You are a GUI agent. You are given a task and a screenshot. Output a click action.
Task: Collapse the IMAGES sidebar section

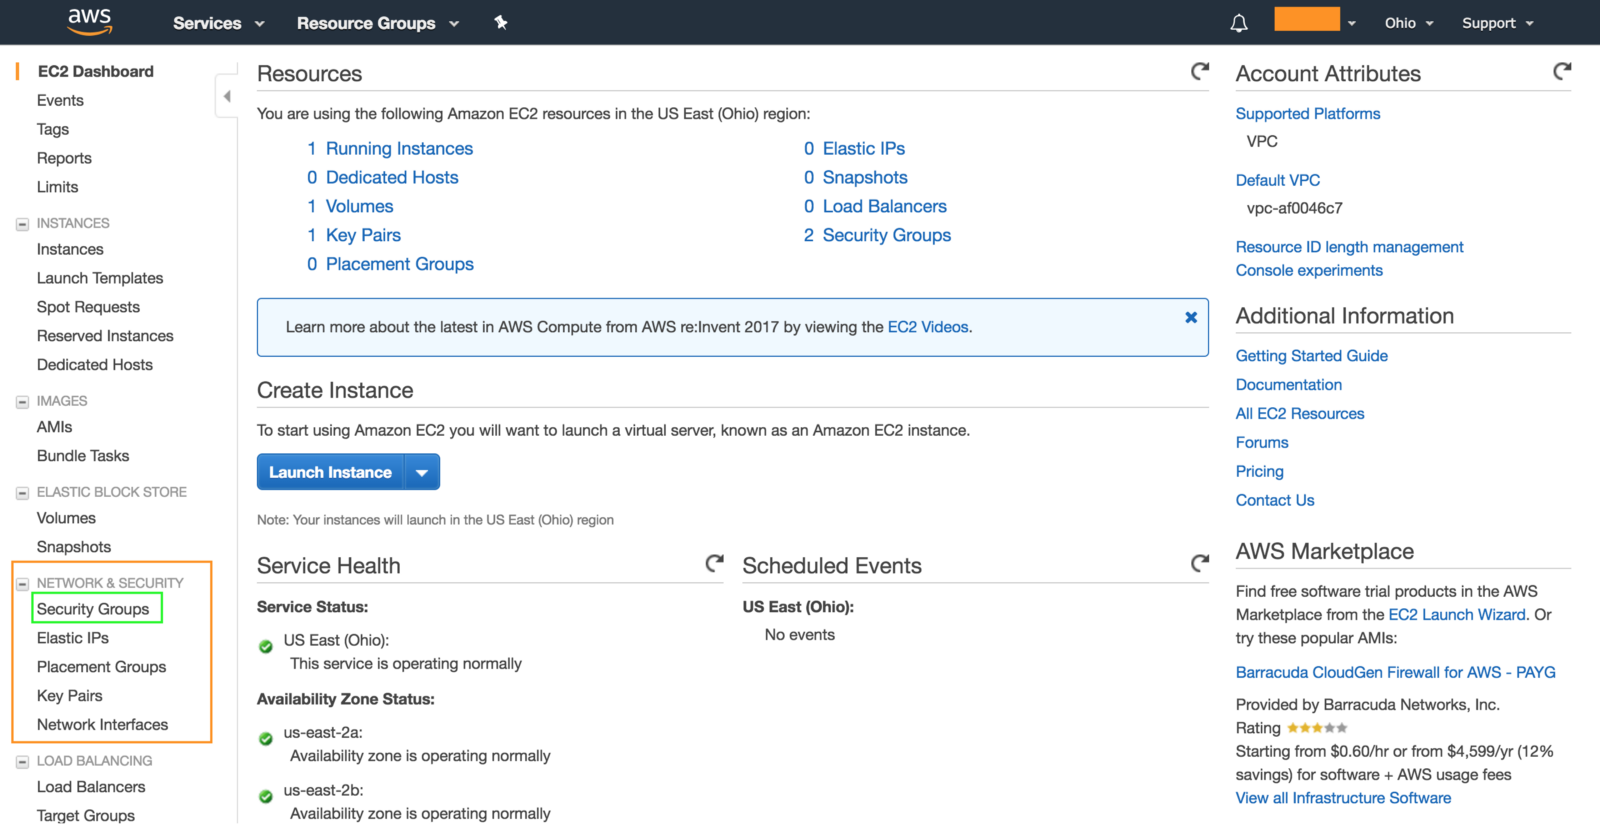[x=22, y=402]
